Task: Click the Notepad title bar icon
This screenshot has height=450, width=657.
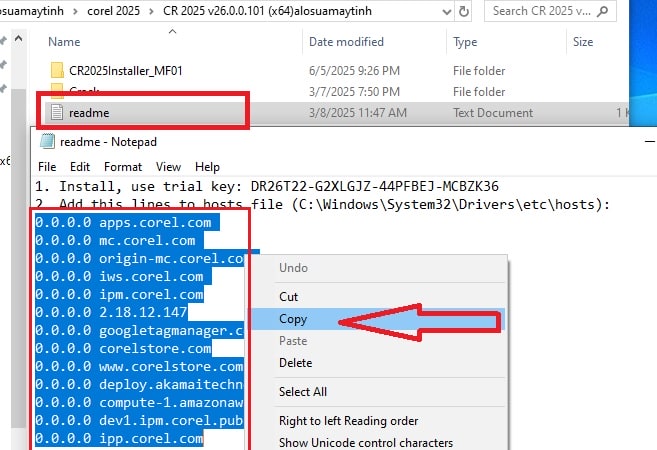Action: (47, 142)
